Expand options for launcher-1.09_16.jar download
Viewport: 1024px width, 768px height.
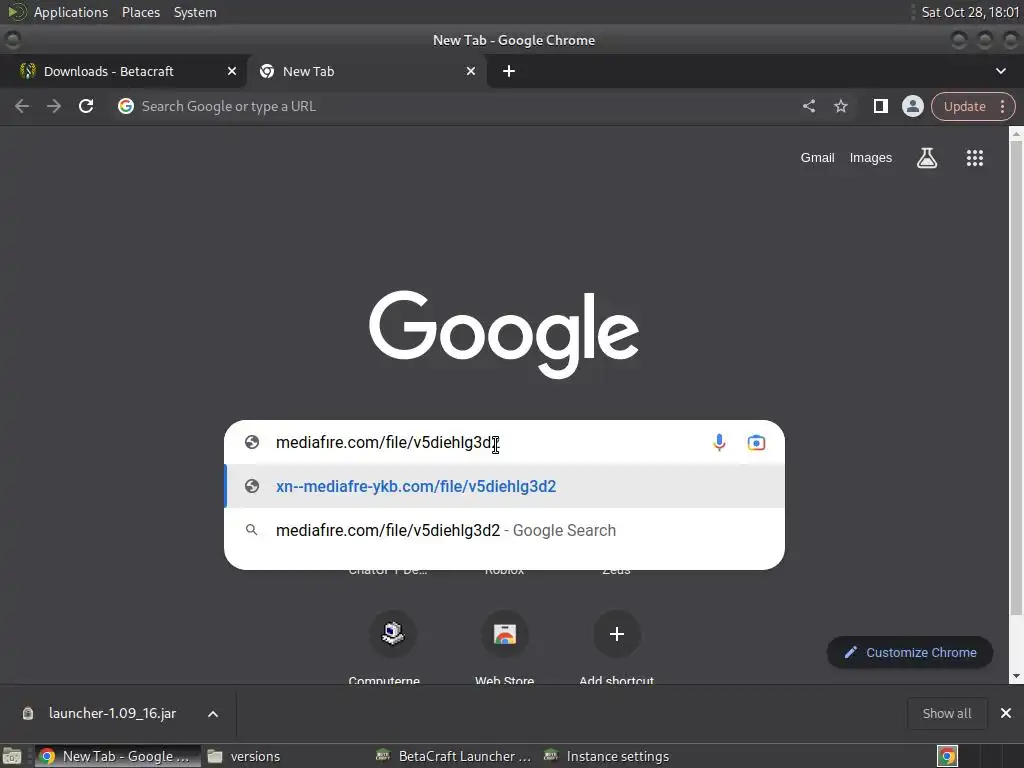click(213, 714)
